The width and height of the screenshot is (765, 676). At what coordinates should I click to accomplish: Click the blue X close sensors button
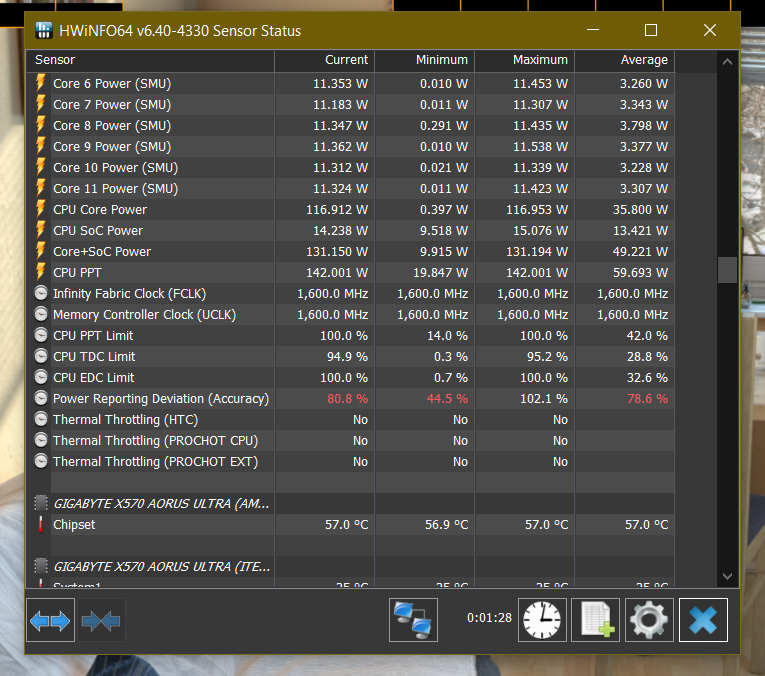(x=703, y=620)
